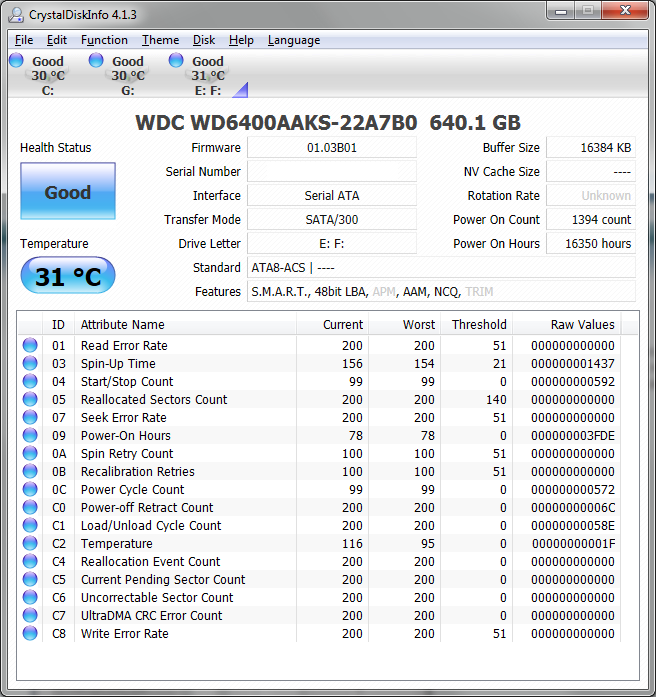Viewport: 656px width, 697px height.
Task: Click the Raw Values column header
Action: point(567,324)
